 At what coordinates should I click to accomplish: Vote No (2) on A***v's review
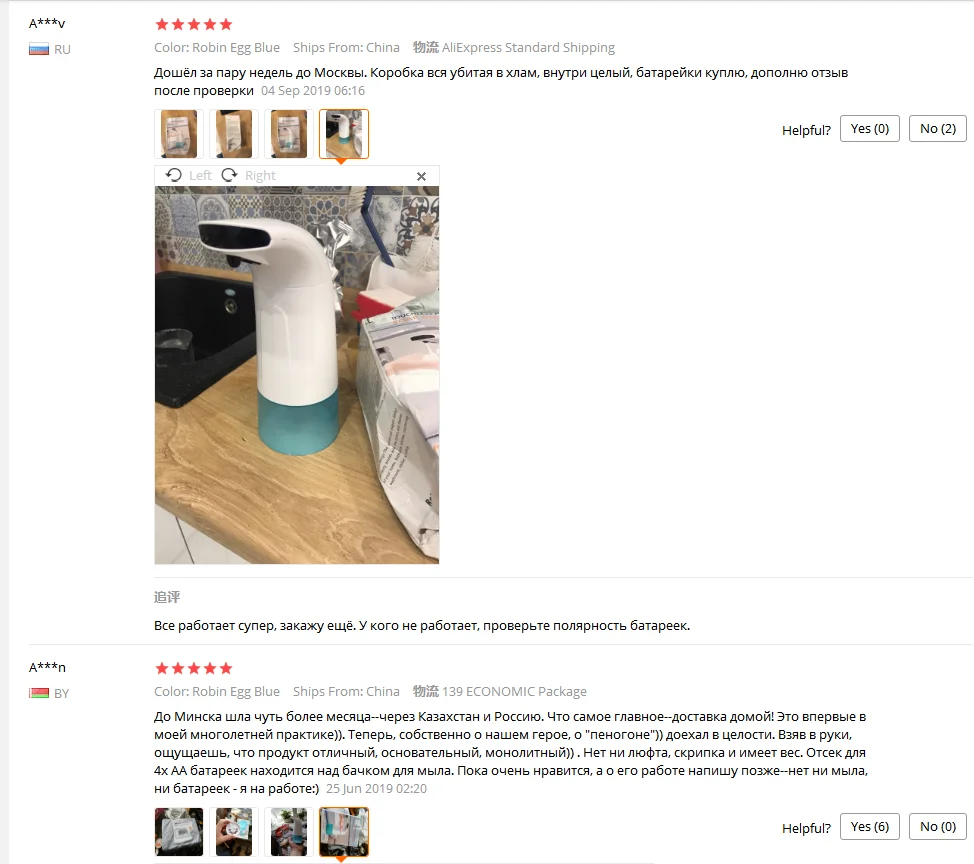point(937,129)
